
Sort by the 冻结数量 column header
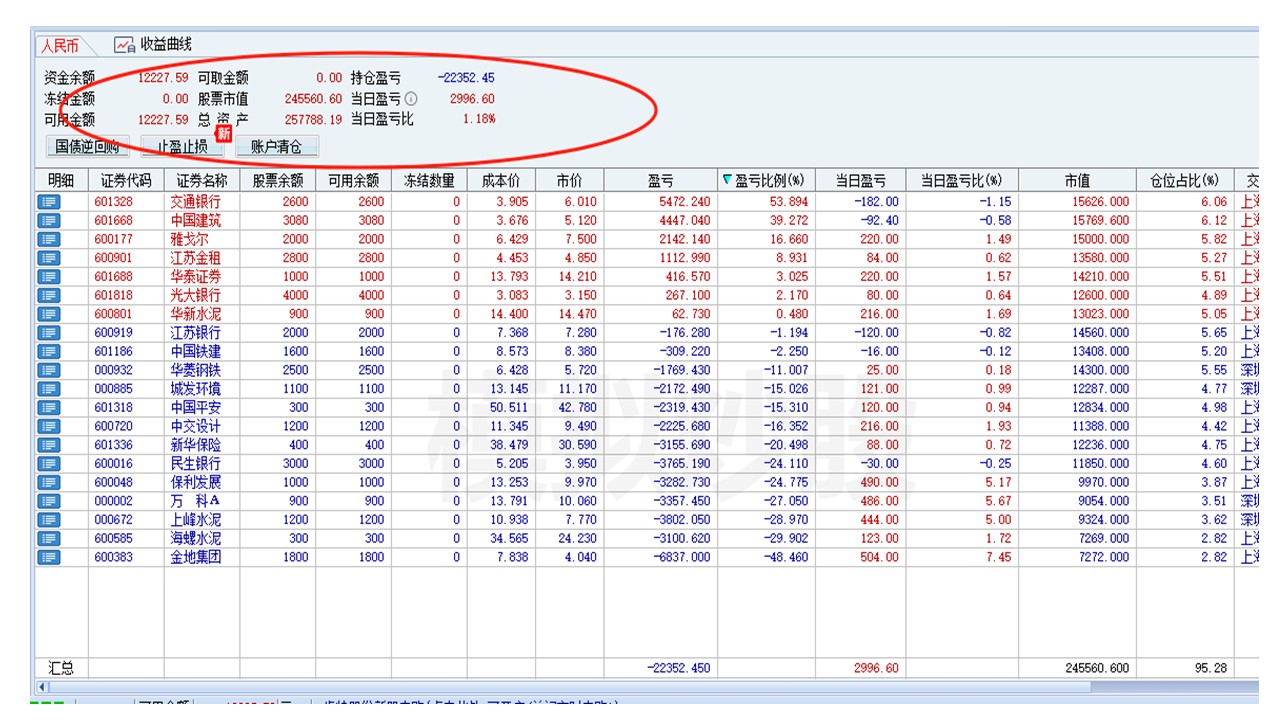pos(429,181)
